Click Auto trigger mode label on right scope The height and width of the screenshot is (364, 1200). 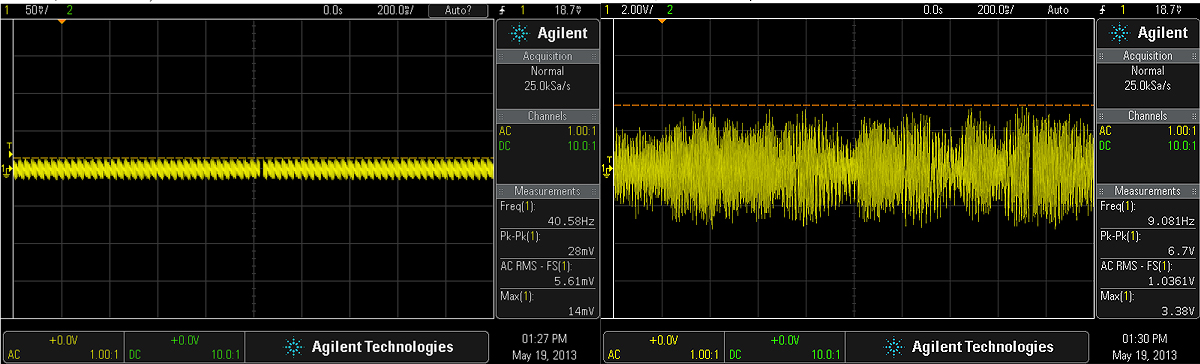click(x=1058, y=9)
